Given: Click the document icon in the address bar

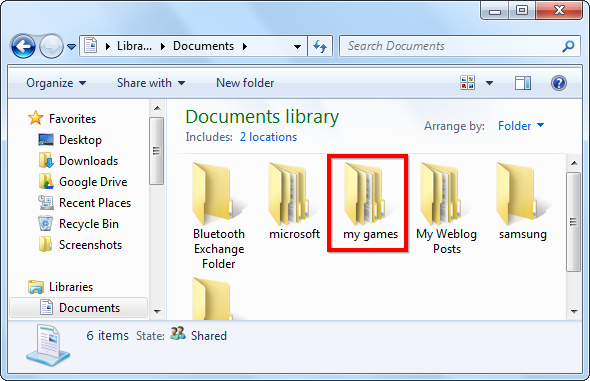Looking at the screenshot, I should [x=91, y=46].
